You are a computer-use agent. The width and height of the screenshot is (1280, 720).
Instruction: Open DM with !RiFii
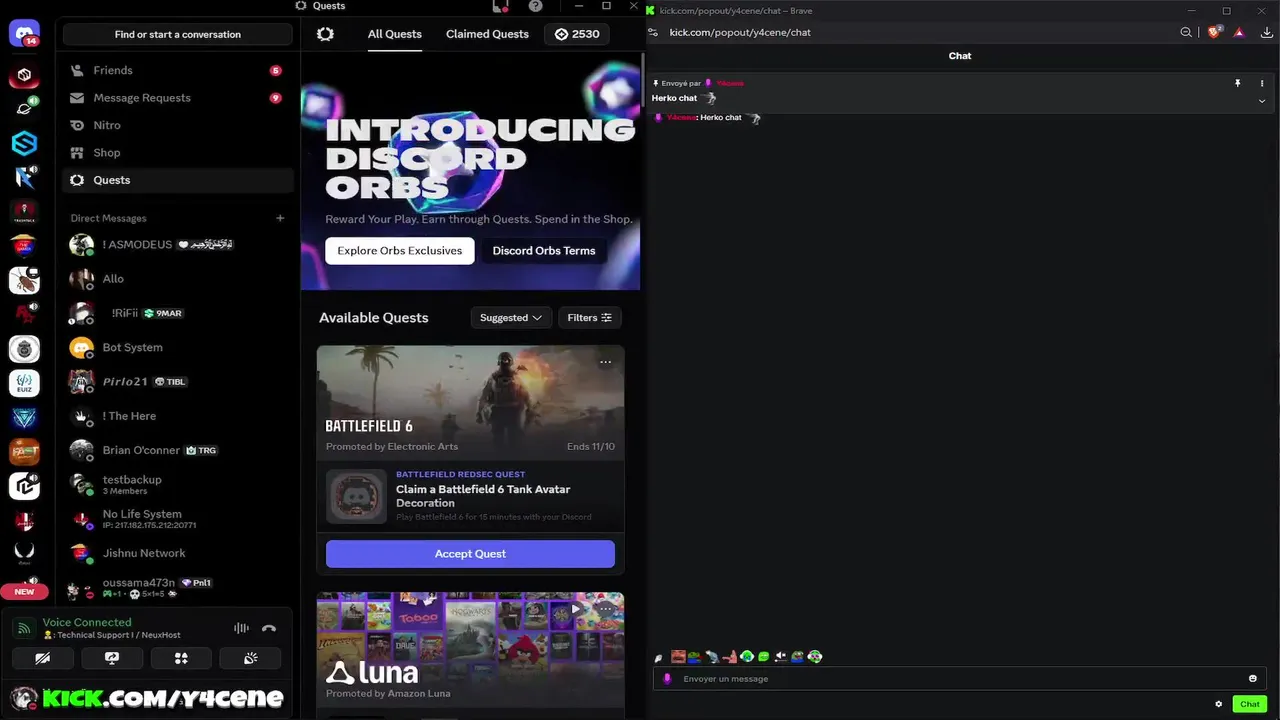(x=178, y=313)
